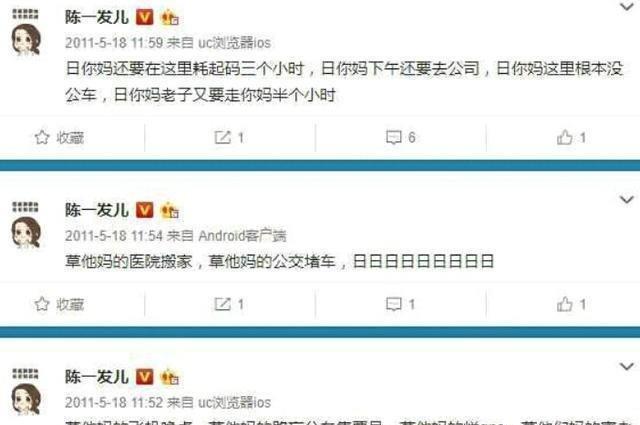Open the 陈一发儿 username on the 11:52 post

[97, 377]
